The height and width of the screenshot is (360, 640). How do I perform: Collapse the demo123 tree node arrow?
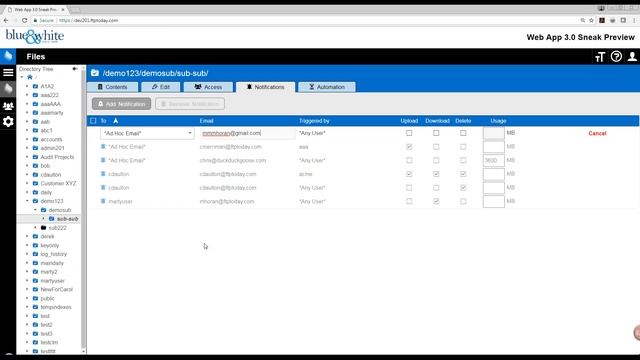coord(27,201)
